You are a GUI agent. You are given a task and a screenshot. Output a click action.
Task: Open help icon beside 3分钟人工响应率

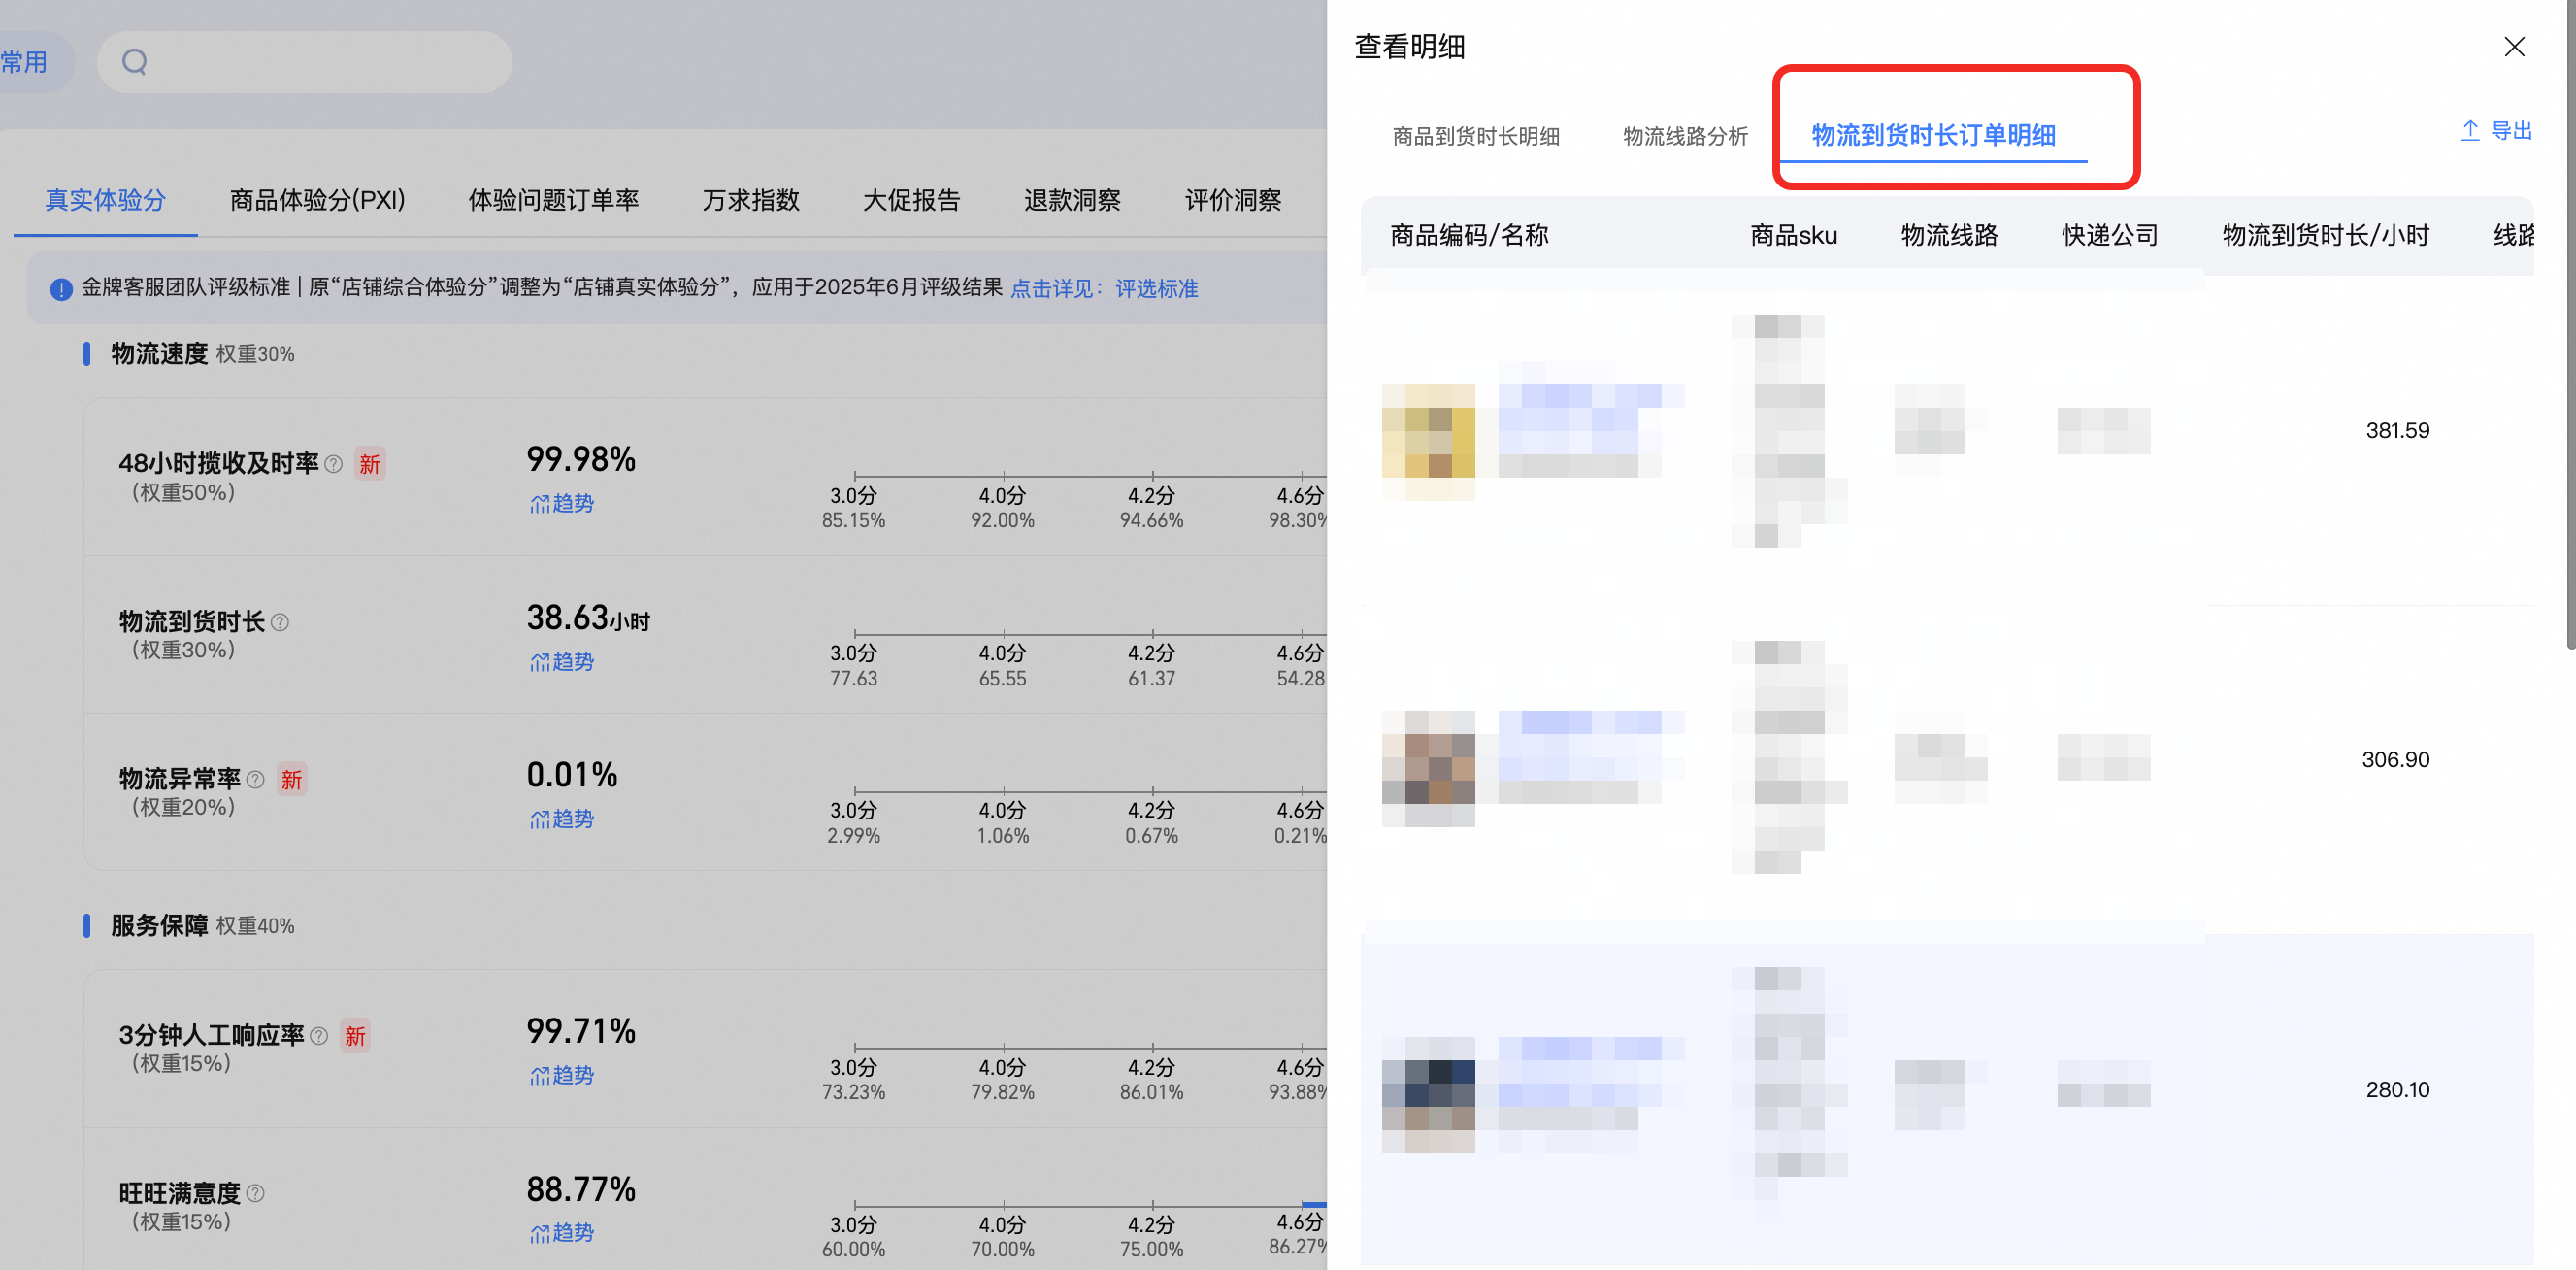319,1036
